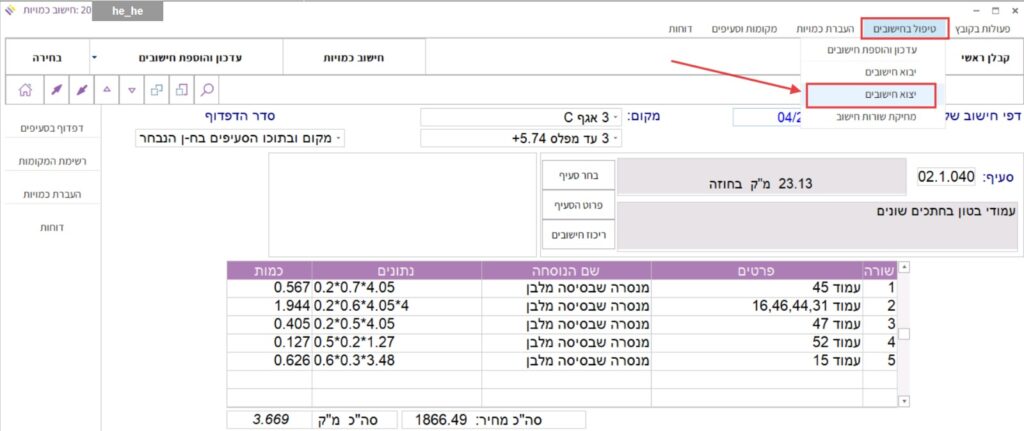Choose יבוא חישובים in the dropdown menu
This screenshot has width=1024, height=431.
pyautogui.click(x=869, y=71)
